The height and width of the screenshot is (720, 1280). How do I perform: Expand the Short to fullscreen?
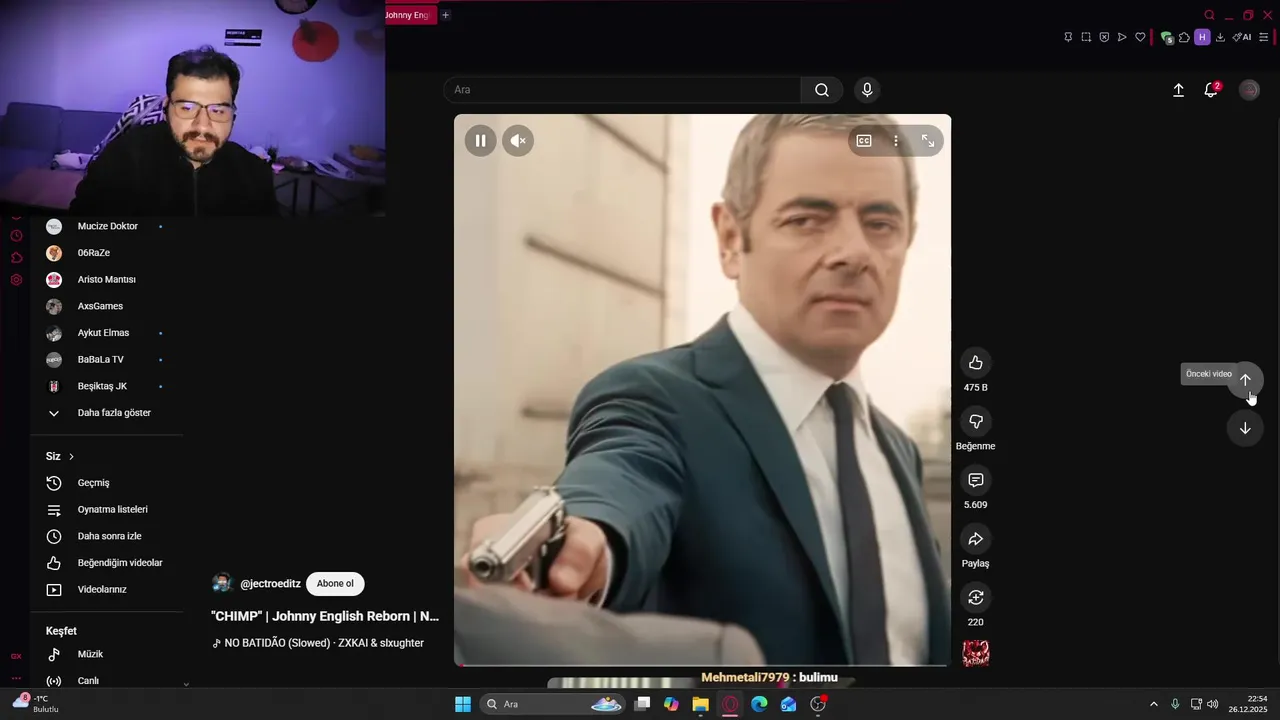point(928,141)
